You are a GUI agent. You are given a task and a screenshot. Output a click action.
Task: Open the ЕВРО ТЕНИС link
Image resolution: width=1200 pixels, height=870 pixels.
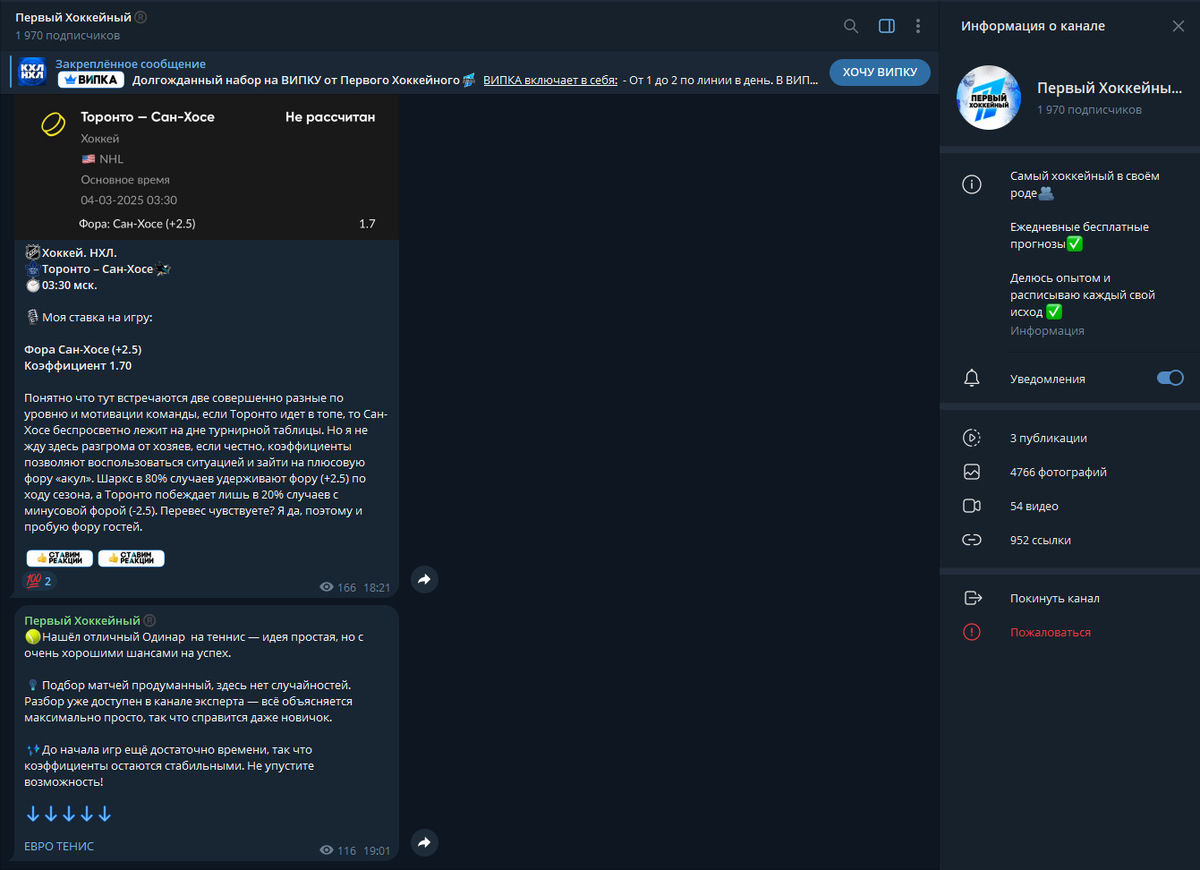pos(59,846)
